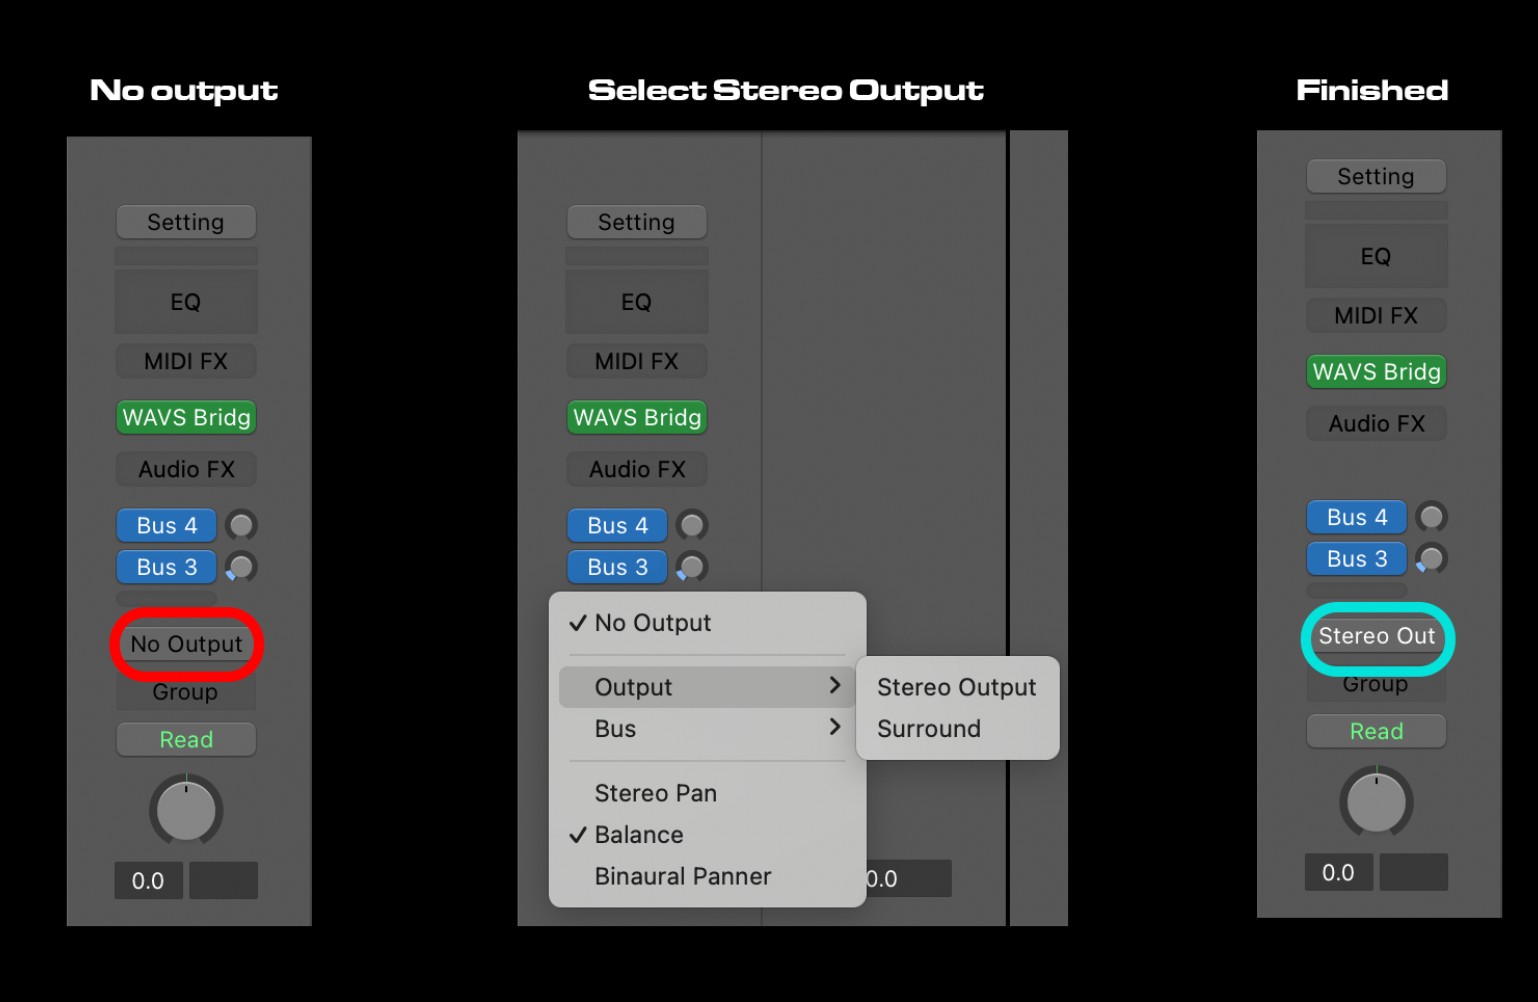Toggle the checked Balance option

click(x=639, y=835)
